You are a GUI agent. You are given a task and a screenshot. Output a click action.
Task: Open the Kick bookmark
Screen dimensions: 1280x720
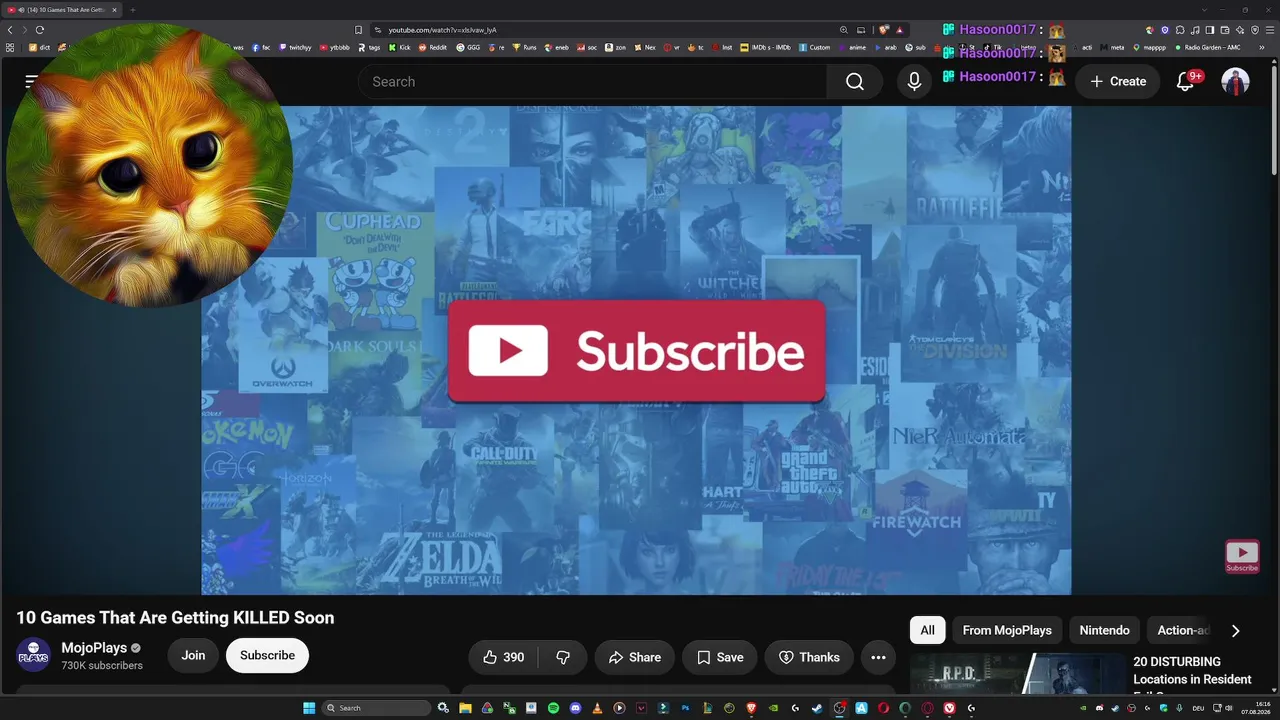(399, 47)
